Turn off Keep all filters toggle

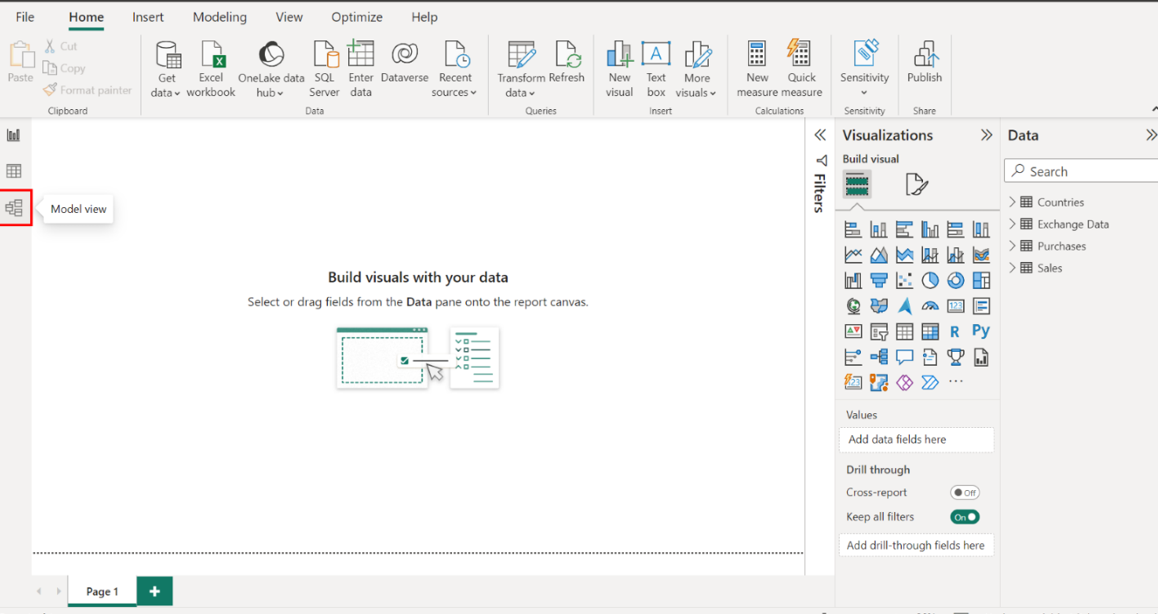point(964,517)
